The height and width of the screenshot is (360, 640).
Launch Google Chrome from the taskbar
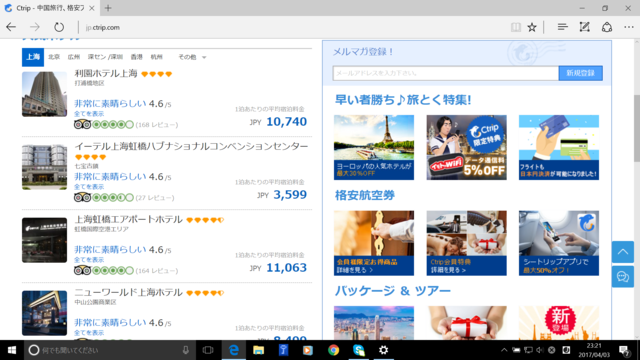333,350
